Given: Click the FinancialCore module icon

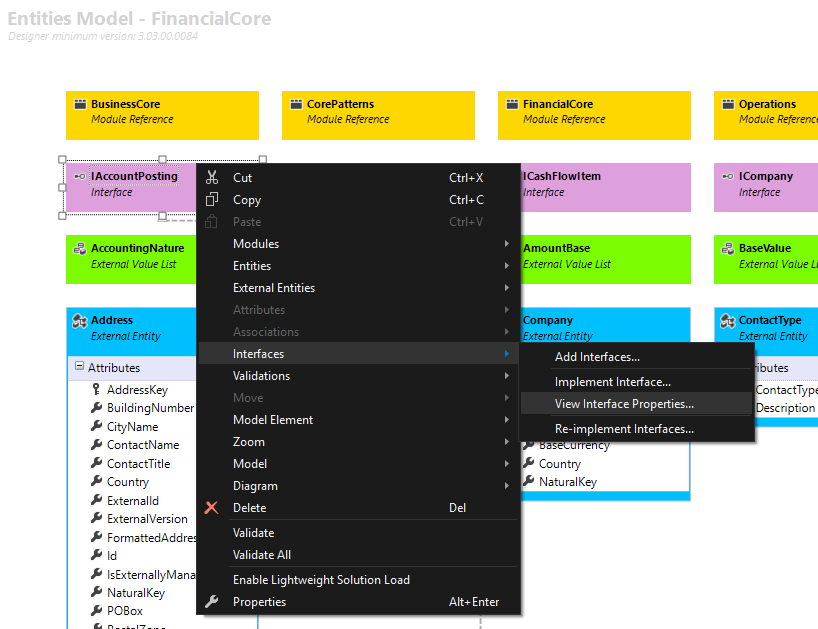Looking at the screenshot, I should (x=512, y=104).
